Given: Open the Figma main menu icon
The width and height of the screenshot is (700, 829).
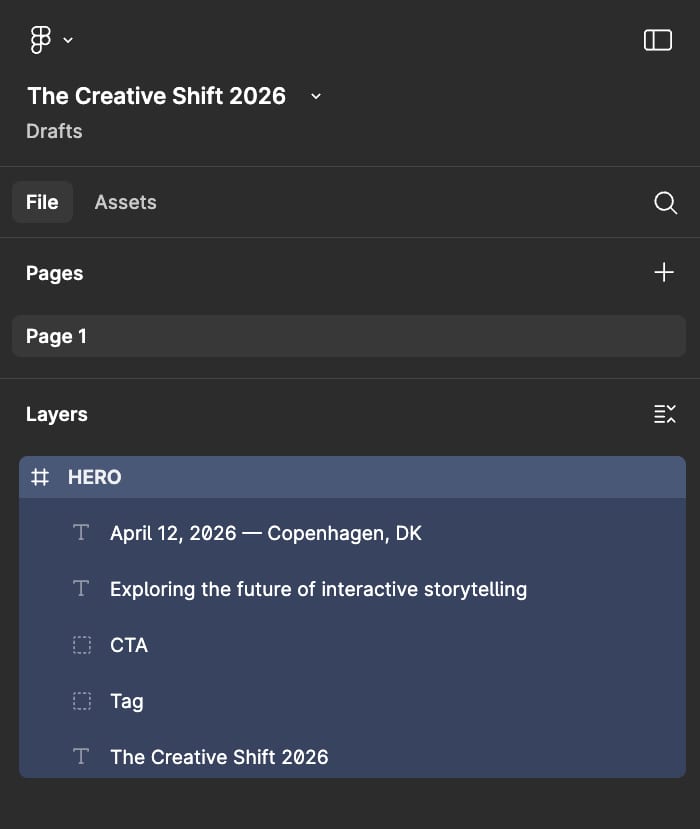Looking at the screenshot, I should tap(39, 39).
